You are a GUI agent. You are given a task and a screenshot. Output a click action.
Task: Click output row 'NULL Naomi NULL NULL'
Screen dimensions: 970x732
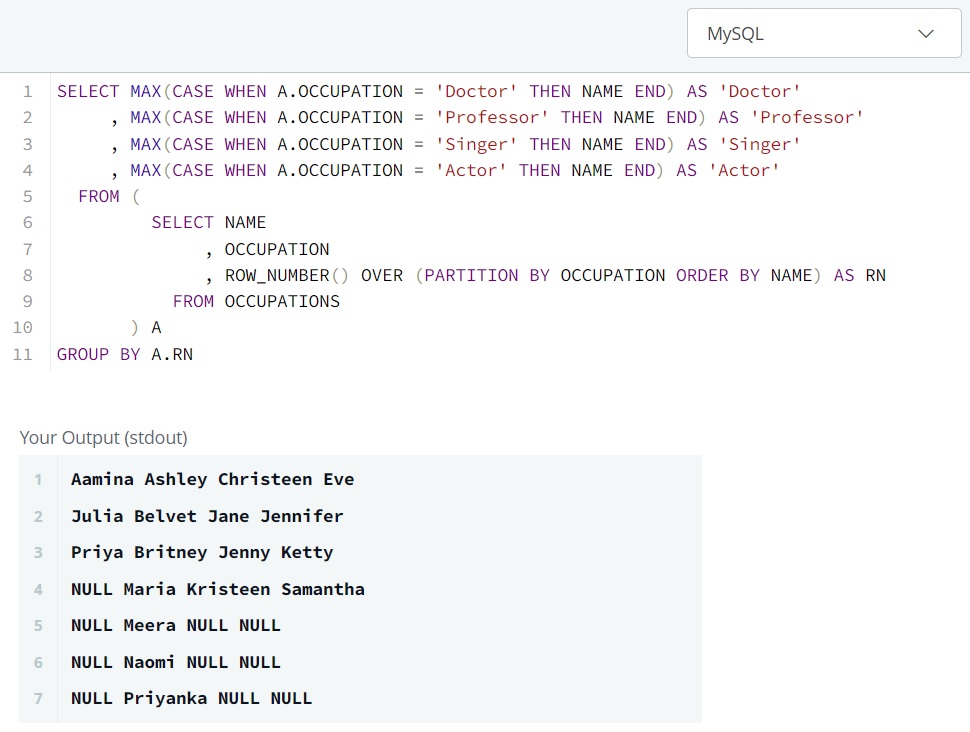[176, 662]
